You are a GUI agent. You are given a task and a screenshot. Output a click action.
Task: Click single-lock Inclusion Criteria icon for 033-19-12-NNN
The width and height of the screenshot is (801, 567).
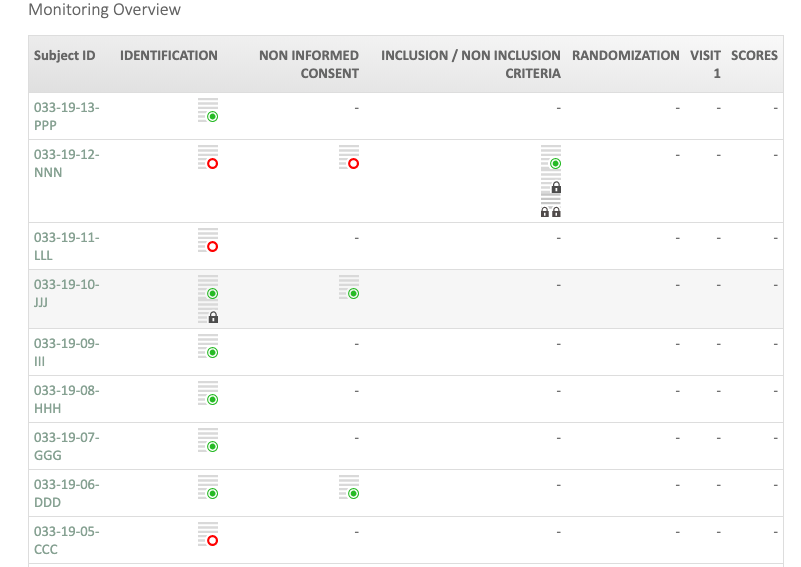click(x=551, y=182)
